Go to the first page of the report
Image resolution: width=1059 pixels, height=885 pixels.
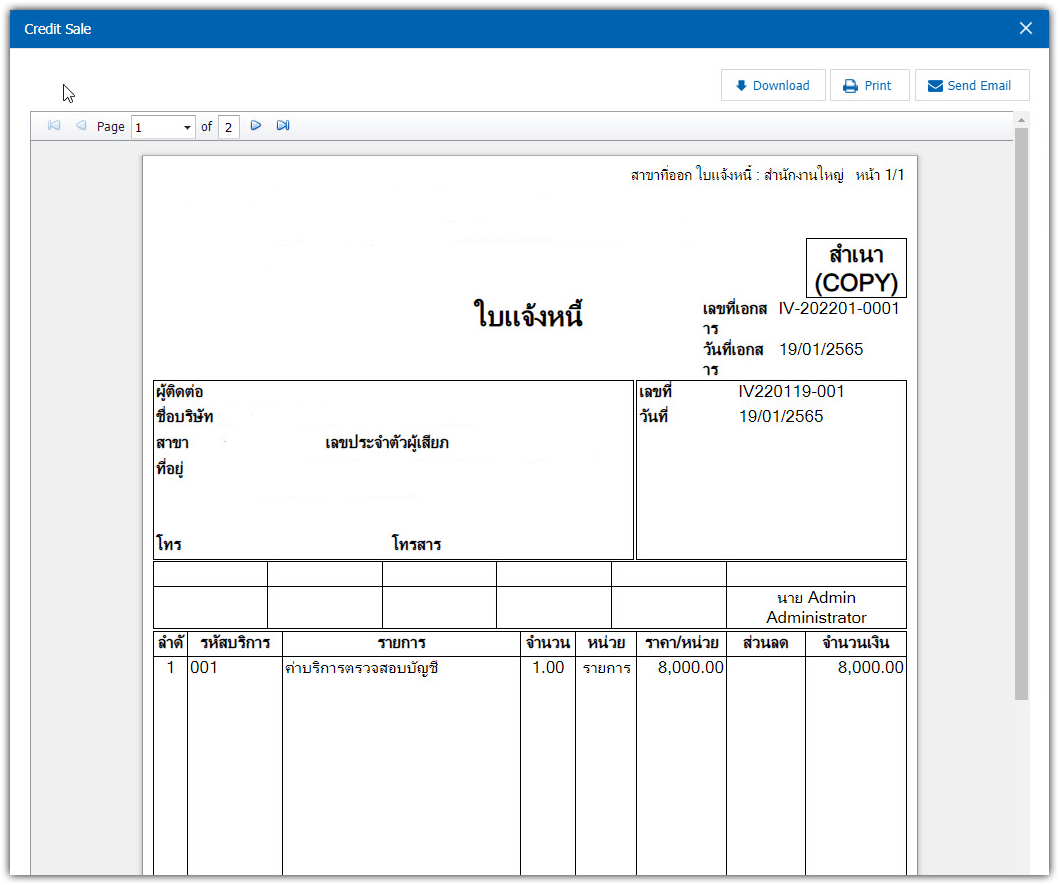(x=54, y=126)
